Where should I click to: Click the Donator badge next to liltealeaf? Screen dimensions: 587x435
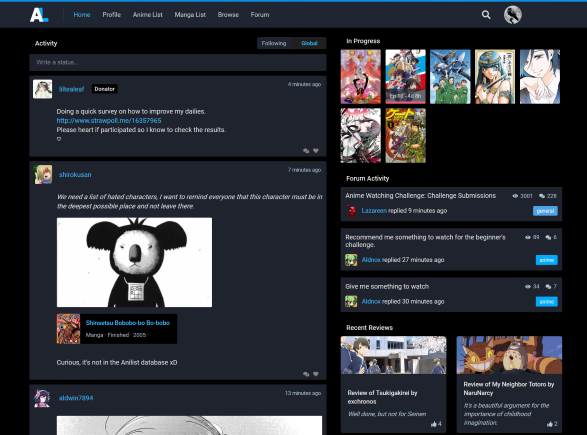(x=104, y=89)
